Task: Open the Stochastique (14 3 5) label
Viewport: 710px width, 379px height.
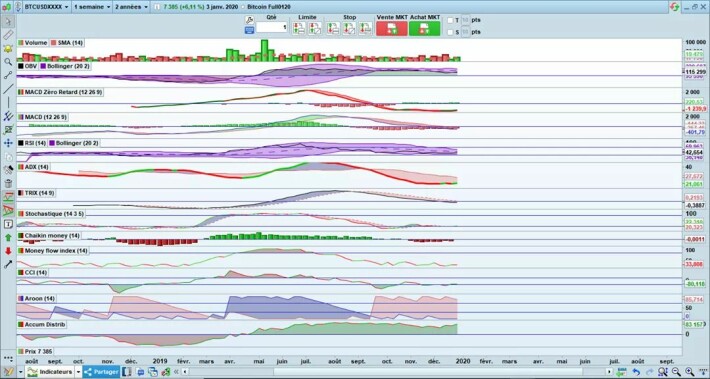Action: point(51,213)
